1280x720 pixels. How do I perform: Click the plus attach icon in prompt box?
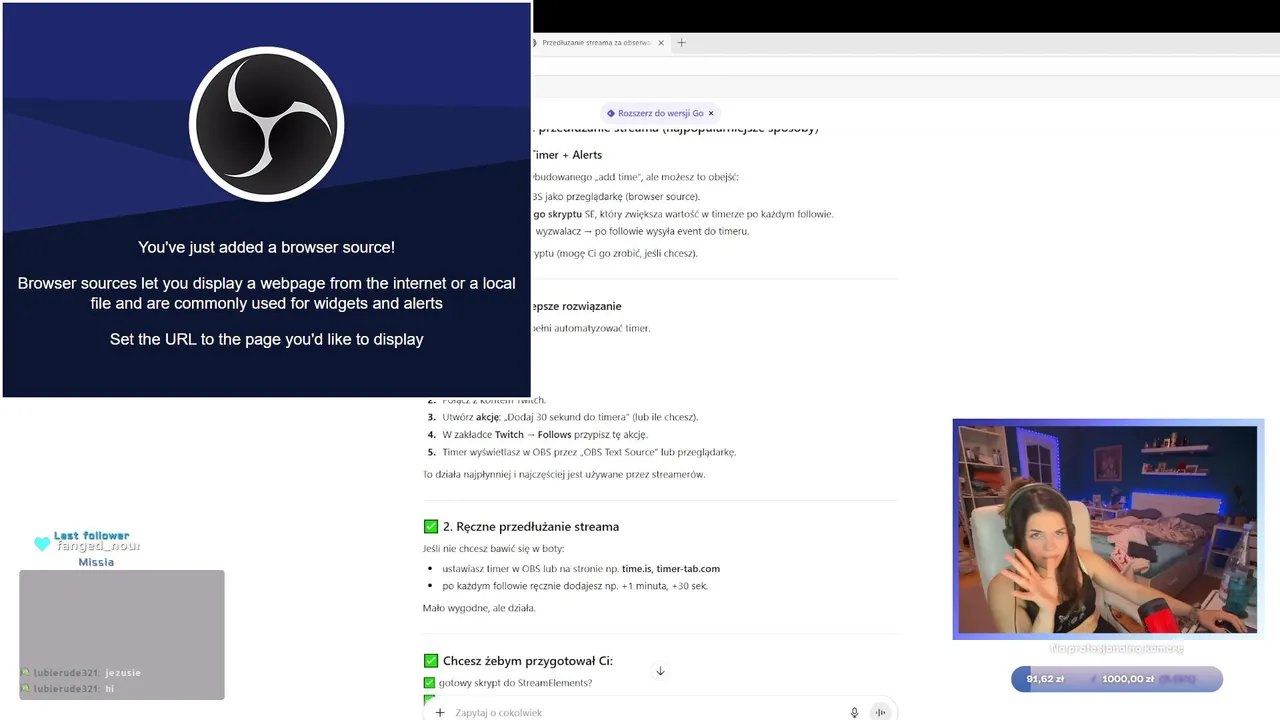(439, 712)
